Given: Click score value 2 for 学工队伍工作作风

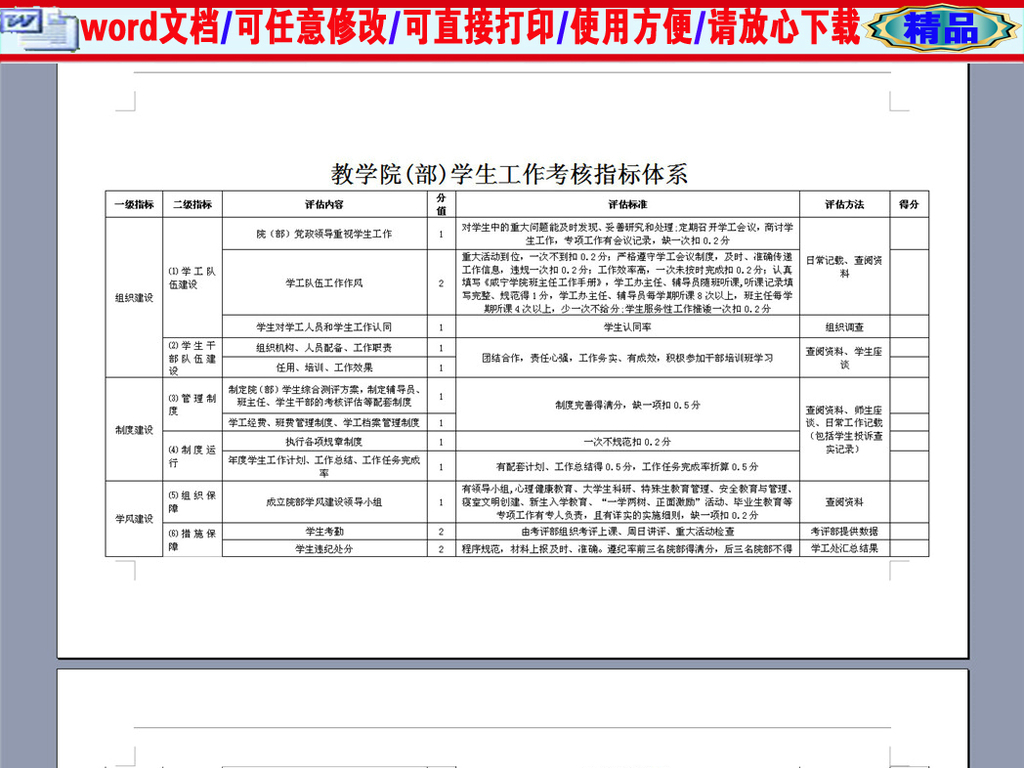Looking at the screenshot, I should [441, 283].
